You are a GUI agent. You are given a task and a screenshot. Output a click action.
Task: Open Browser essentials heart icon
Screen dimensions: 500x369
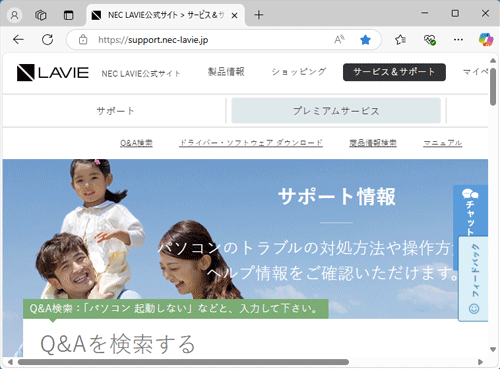pos(430,40)
